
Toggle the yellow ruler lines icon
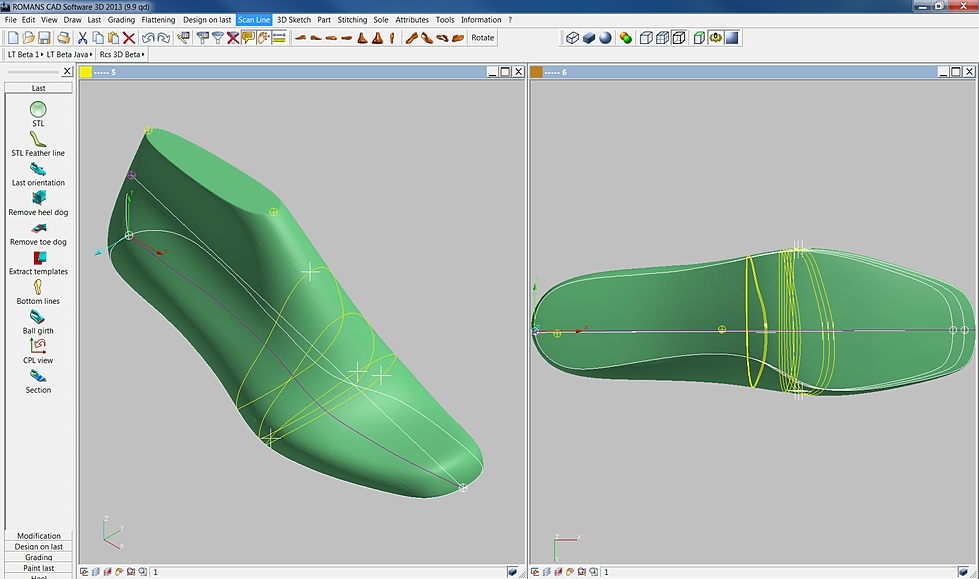278,38
